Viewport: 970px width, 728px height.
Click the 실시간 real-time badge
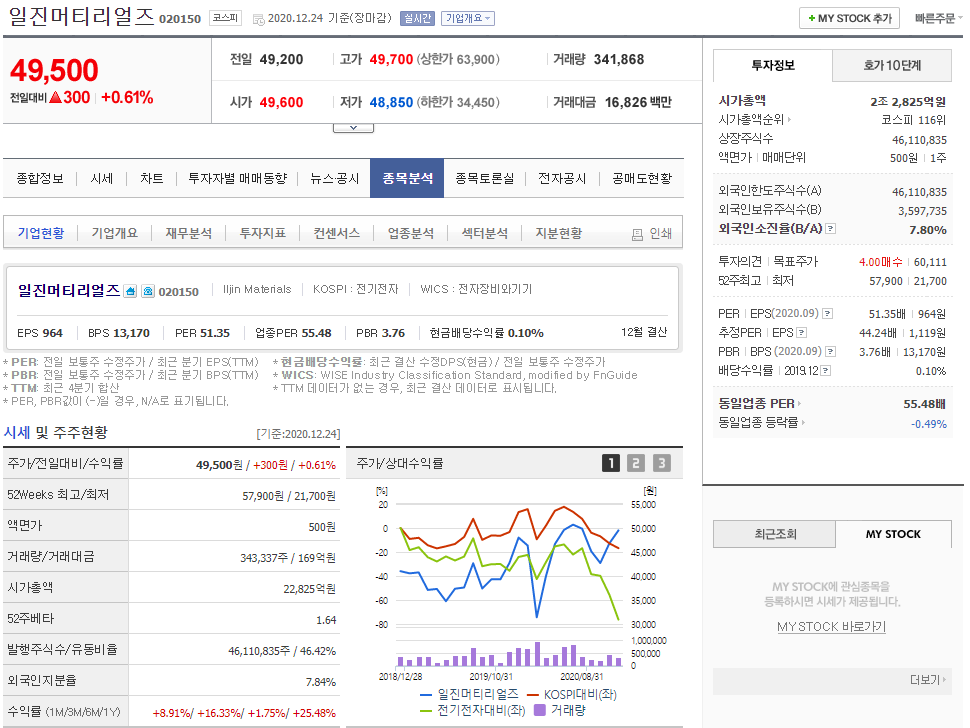tap(417, 19)
